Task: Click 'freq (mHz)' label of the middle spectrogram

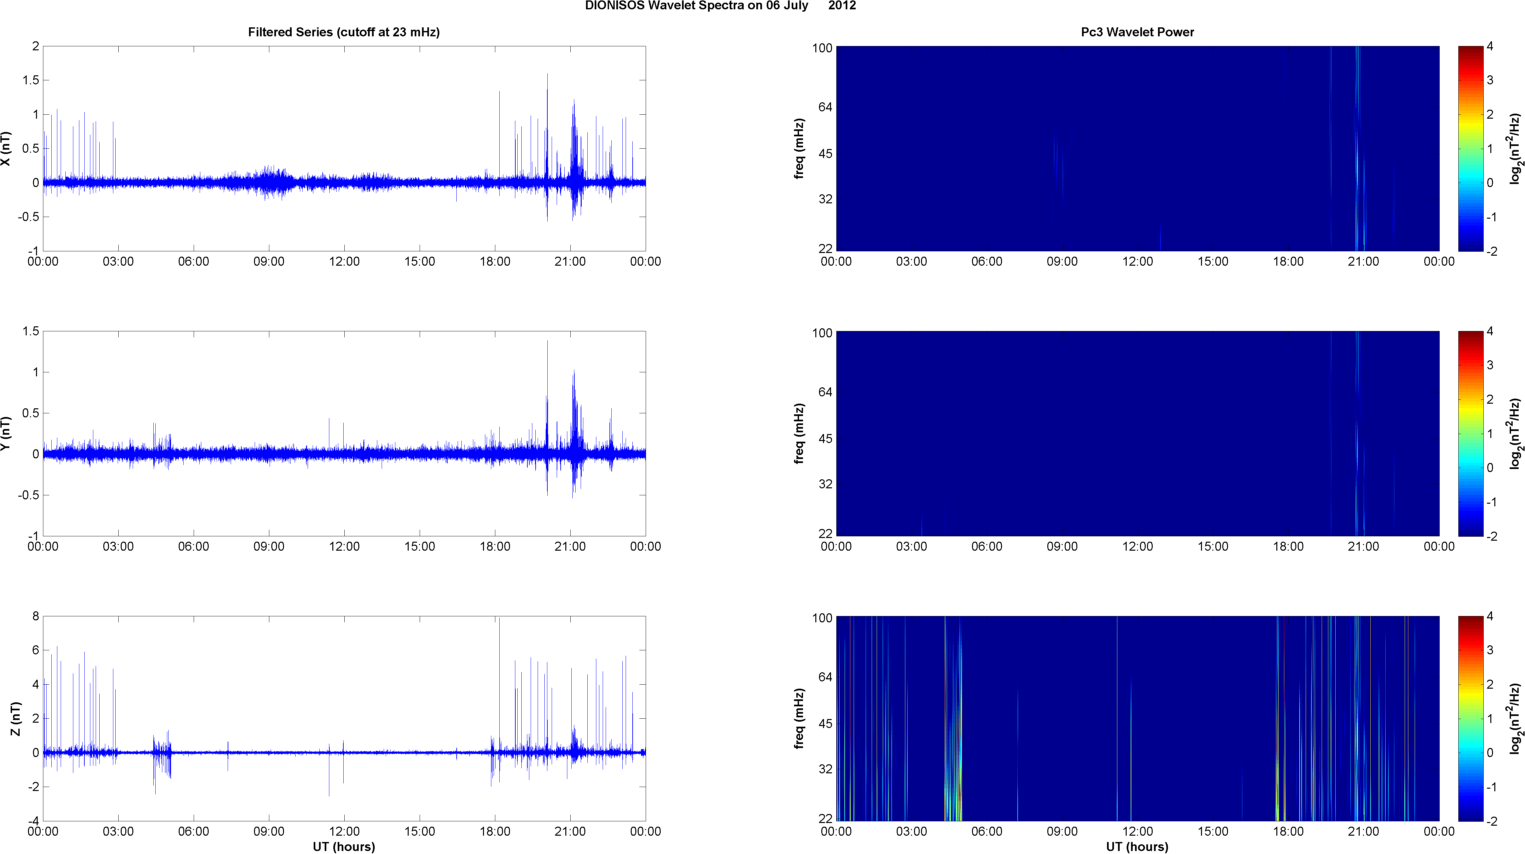Action: click(x=800, y=434)
